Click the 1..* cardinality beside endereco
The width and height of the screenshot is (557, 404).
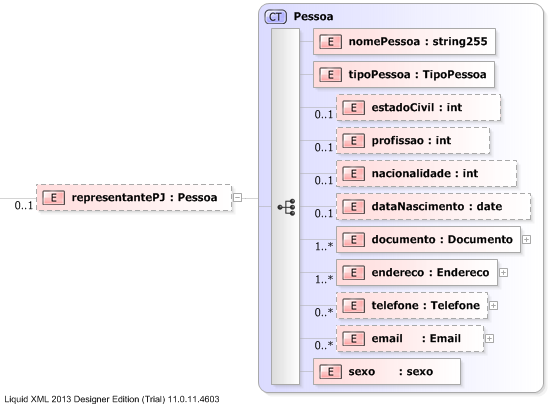(x=324, y=279)
